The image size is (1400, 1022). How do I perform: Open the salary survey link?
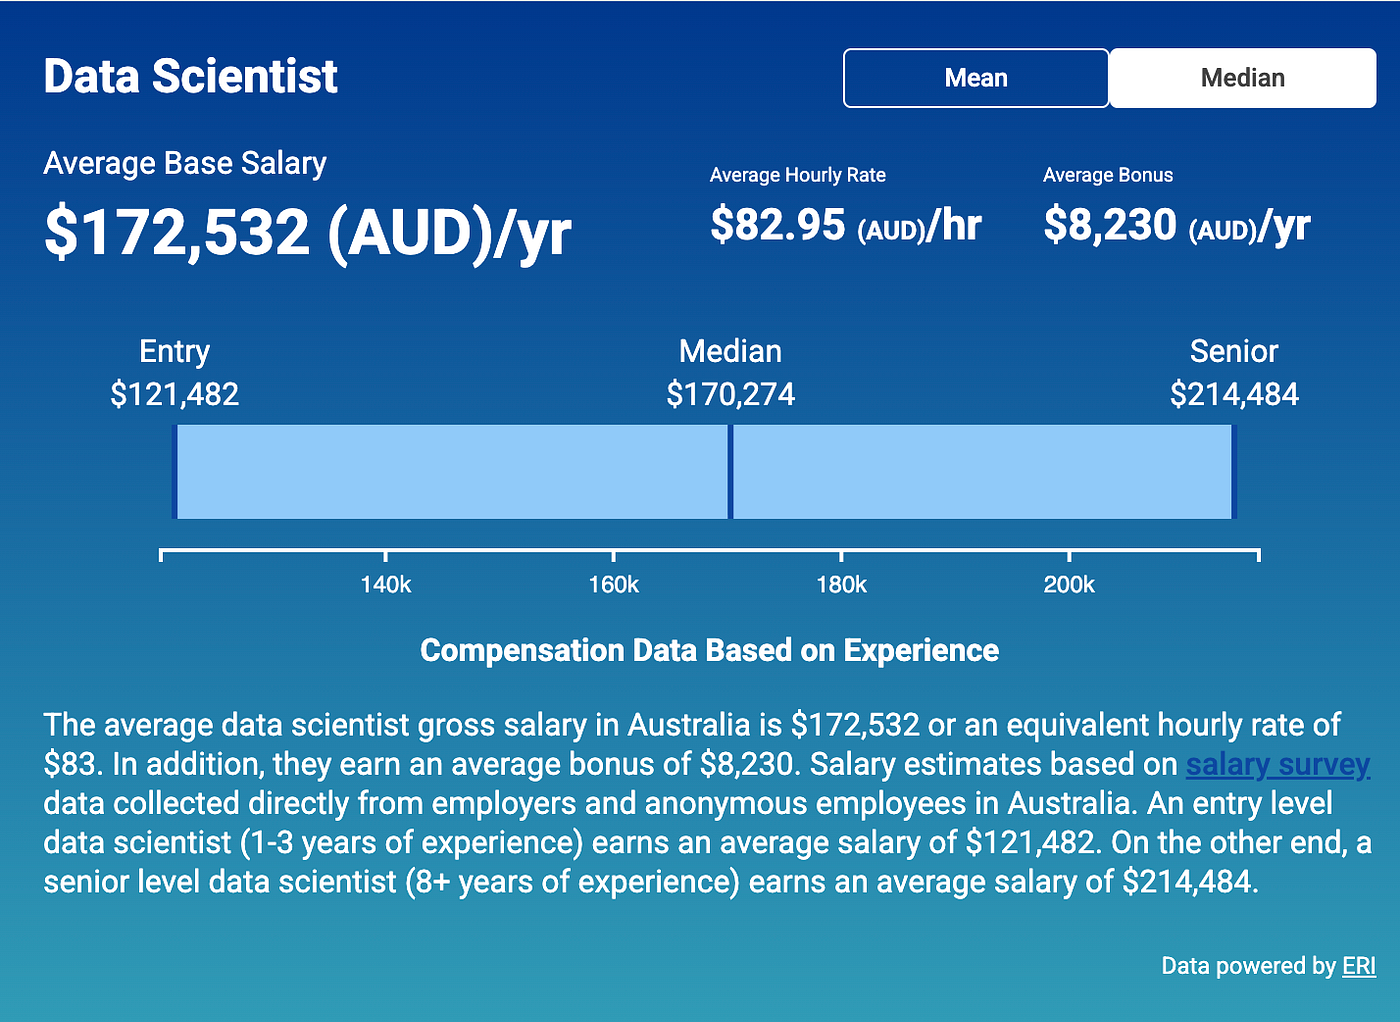click(x=1277, y=764)
